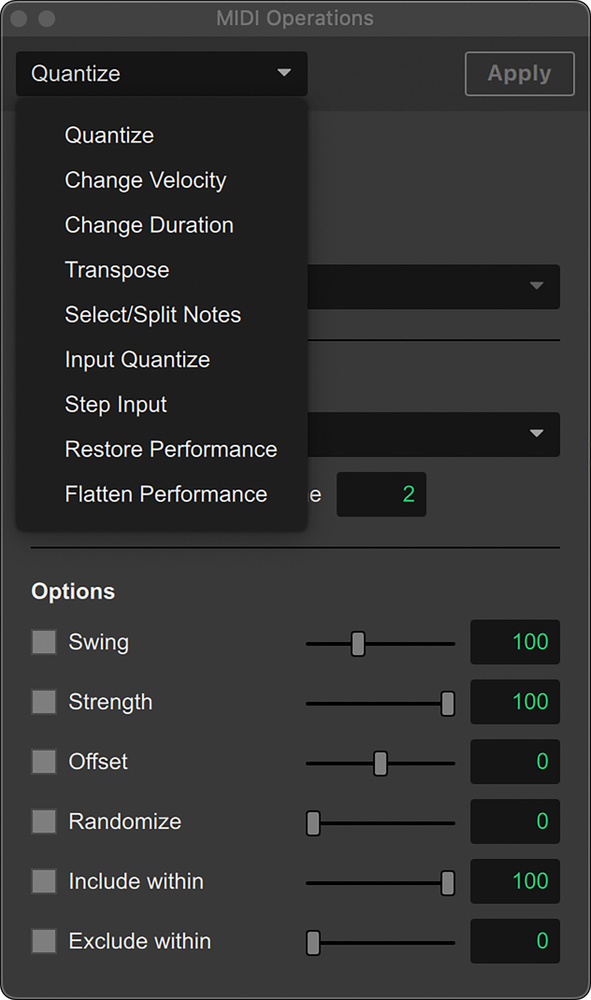Screen dimensions: 591x1000
Task: Click the Swing slider handle
Action: [x=358, y=642]
